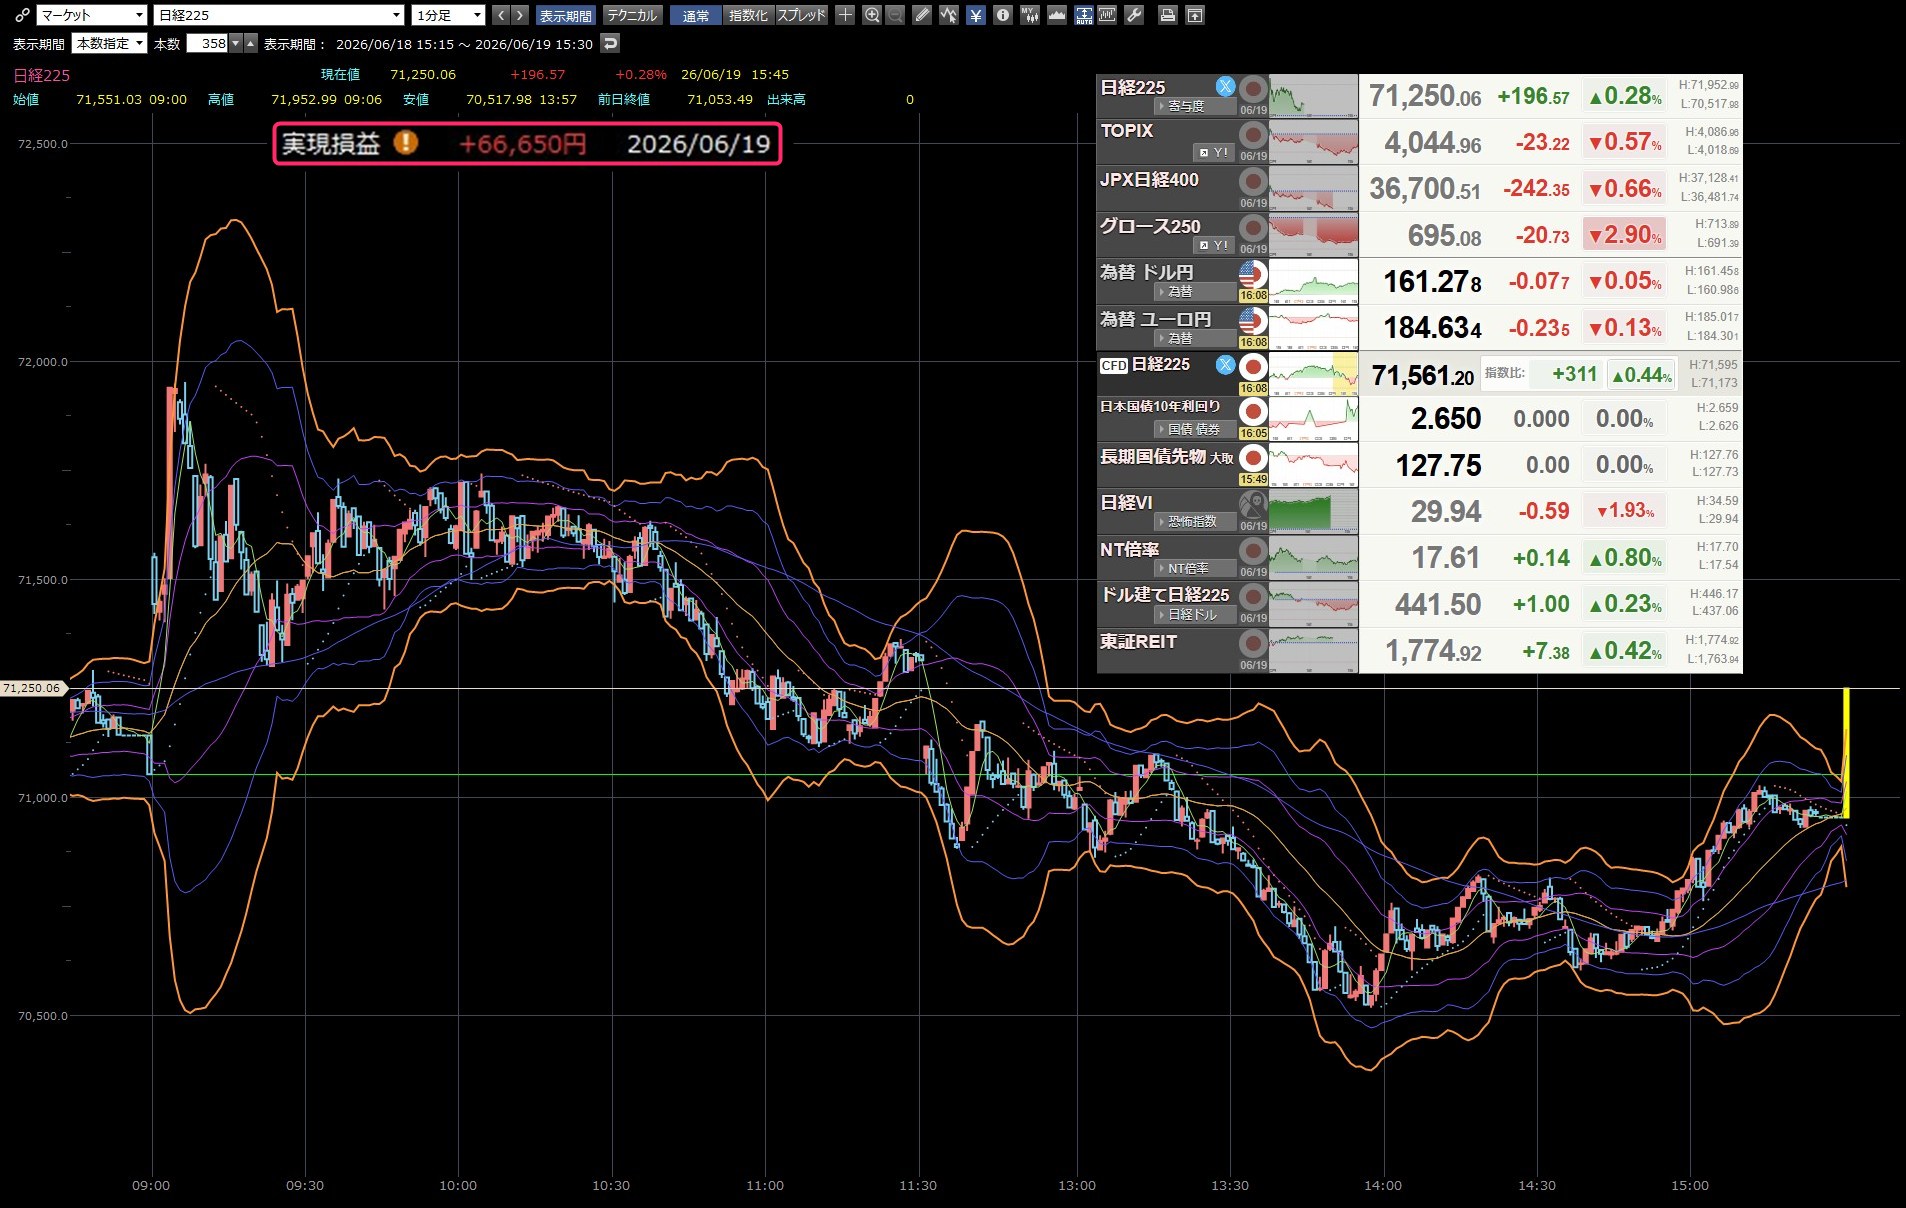Select the pencil drawing tool
The image size is (1906, 1208).
coord(922,15)
